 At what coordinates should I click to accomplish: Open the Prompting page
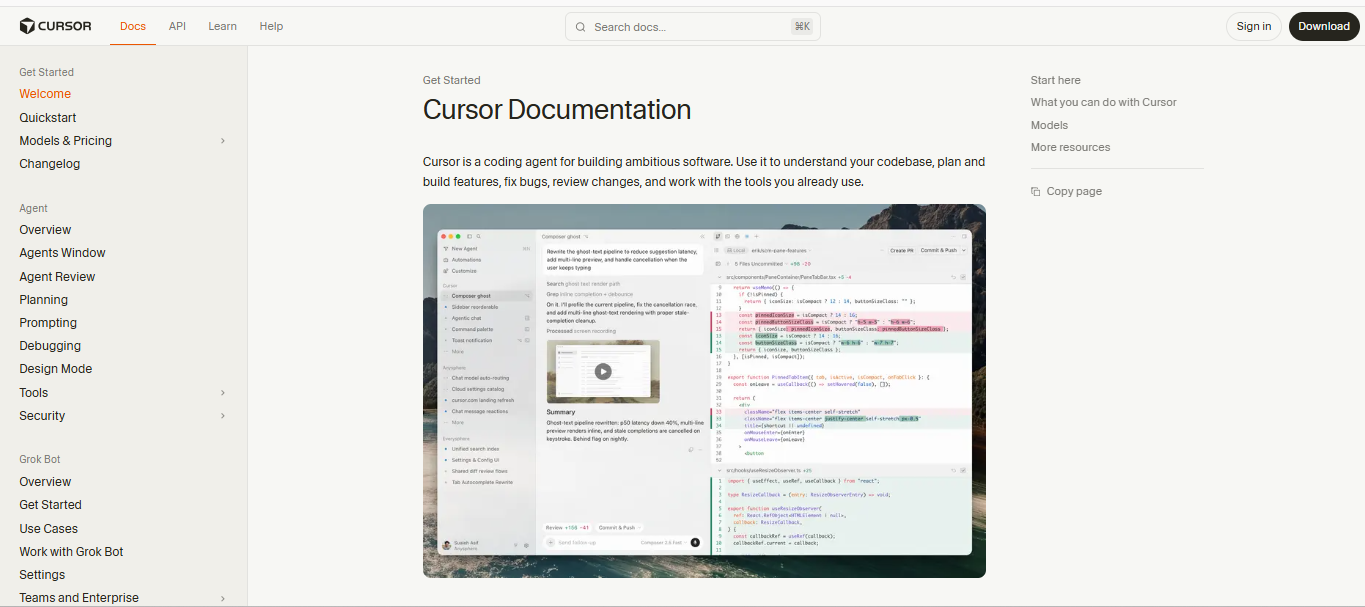coord(48,323)
